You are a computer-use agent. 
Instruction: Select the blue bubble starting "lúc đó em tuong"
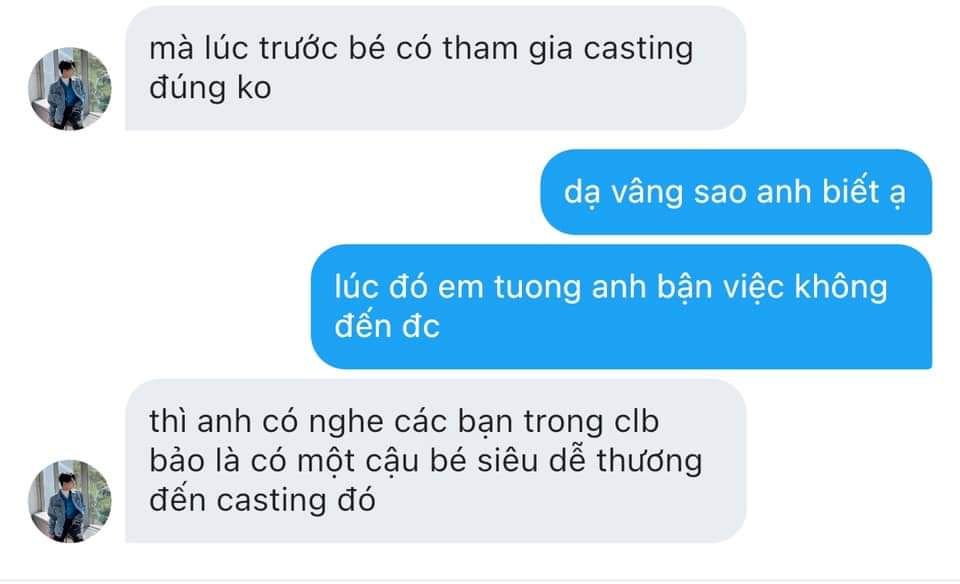[x=621, y=307]
